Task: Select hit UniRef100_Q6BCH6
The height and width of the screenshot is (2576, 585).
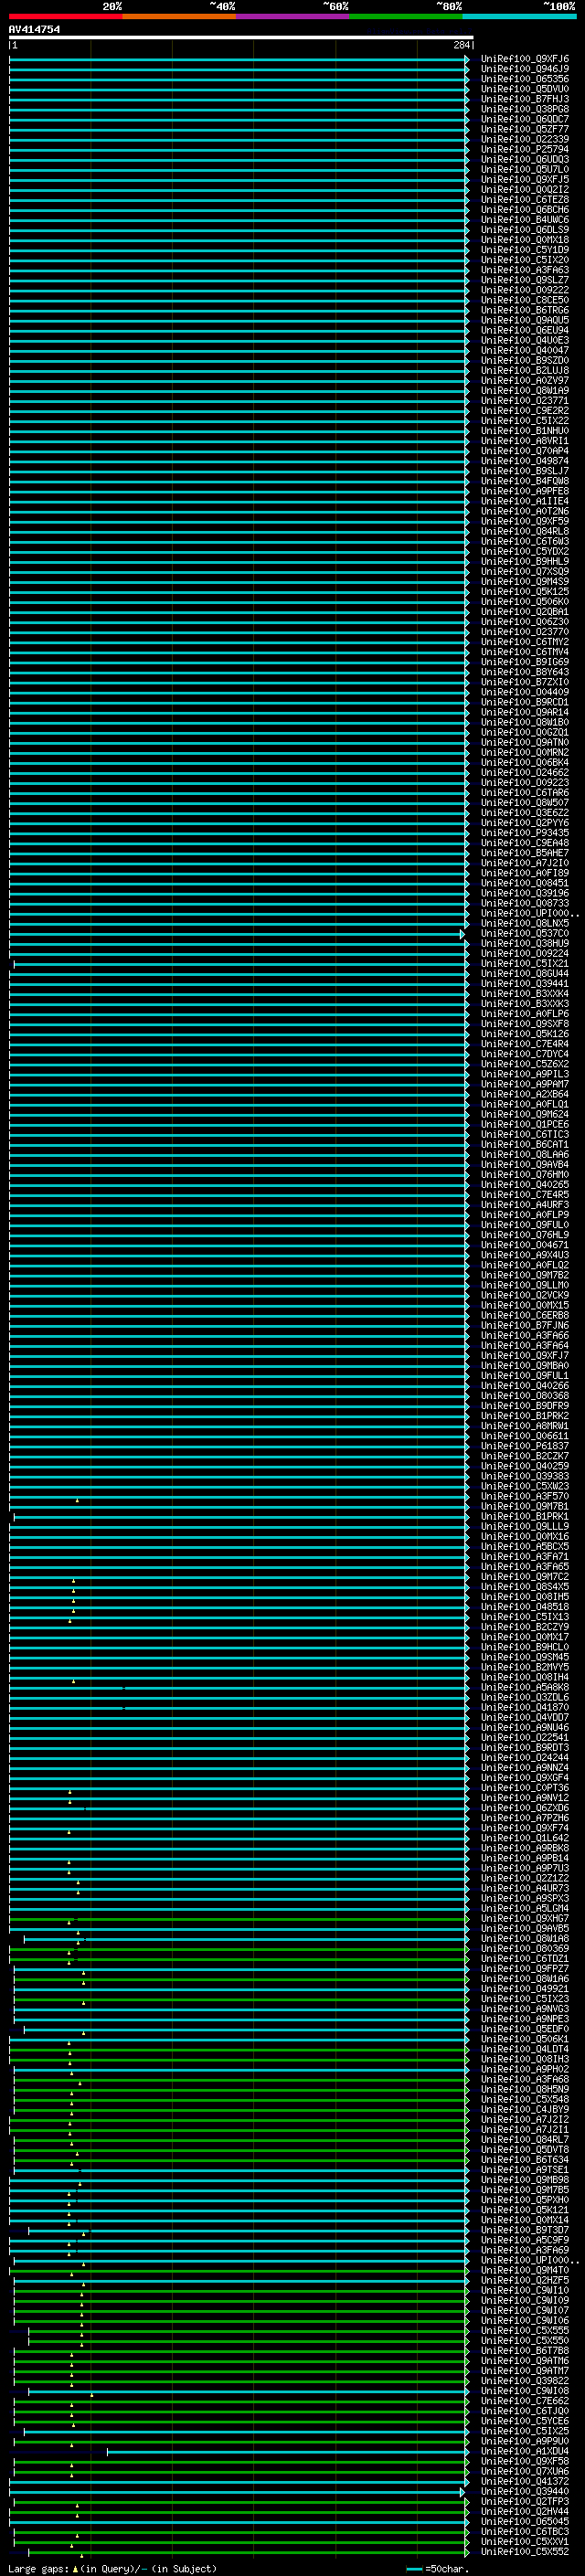Action: tap(525, 209)
